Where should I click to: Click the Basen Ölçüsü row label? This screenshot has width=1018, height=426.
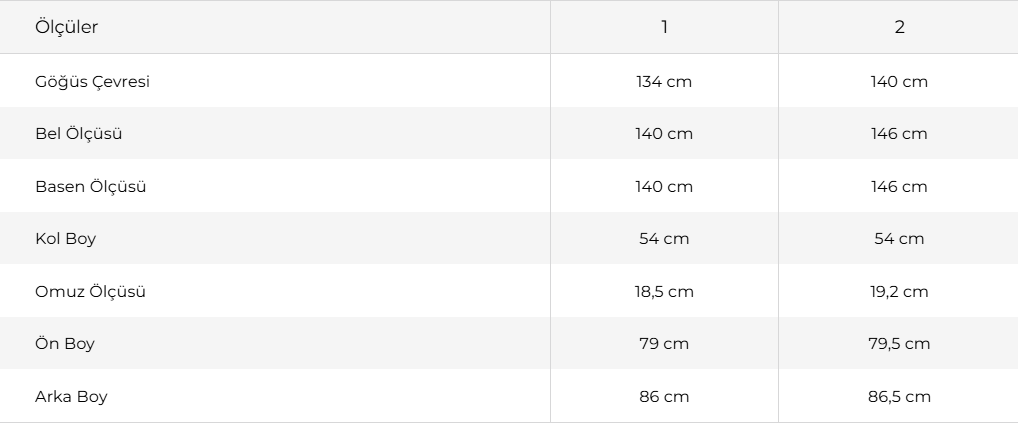pyautogui.click(x=90, y=187)
